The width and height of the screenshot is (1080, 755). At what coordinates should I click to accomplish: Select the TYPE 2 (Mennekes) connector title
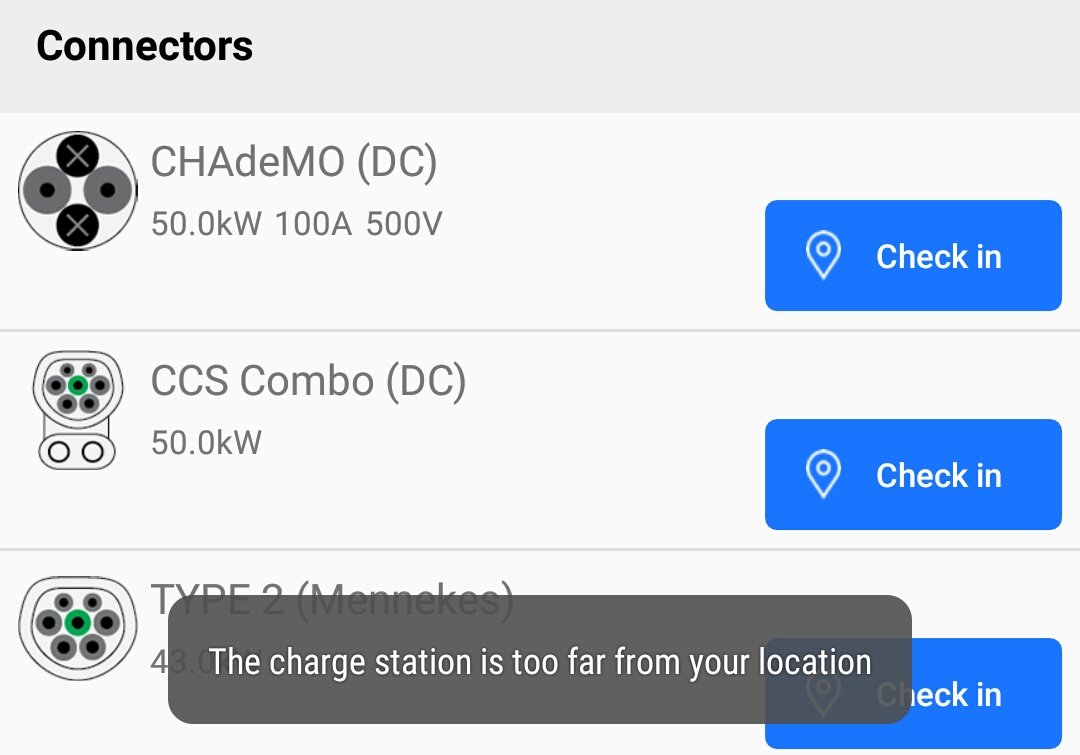(332, 598)
